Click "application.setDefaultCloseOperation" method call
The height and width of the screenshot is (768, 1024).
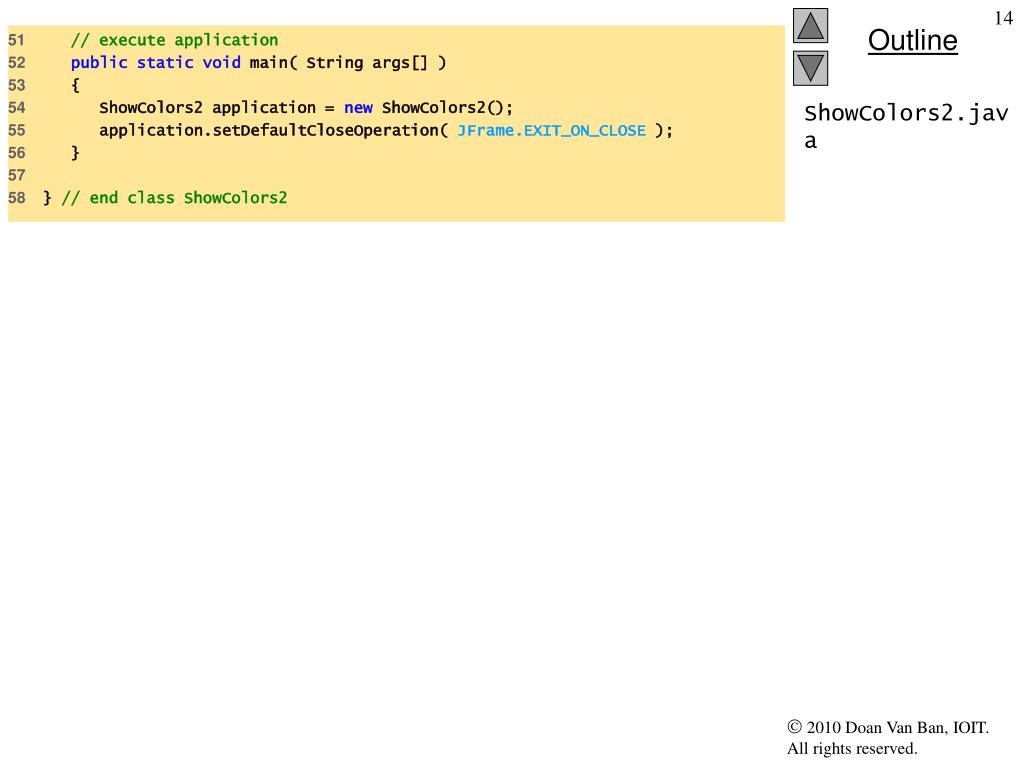click(268, 131)
